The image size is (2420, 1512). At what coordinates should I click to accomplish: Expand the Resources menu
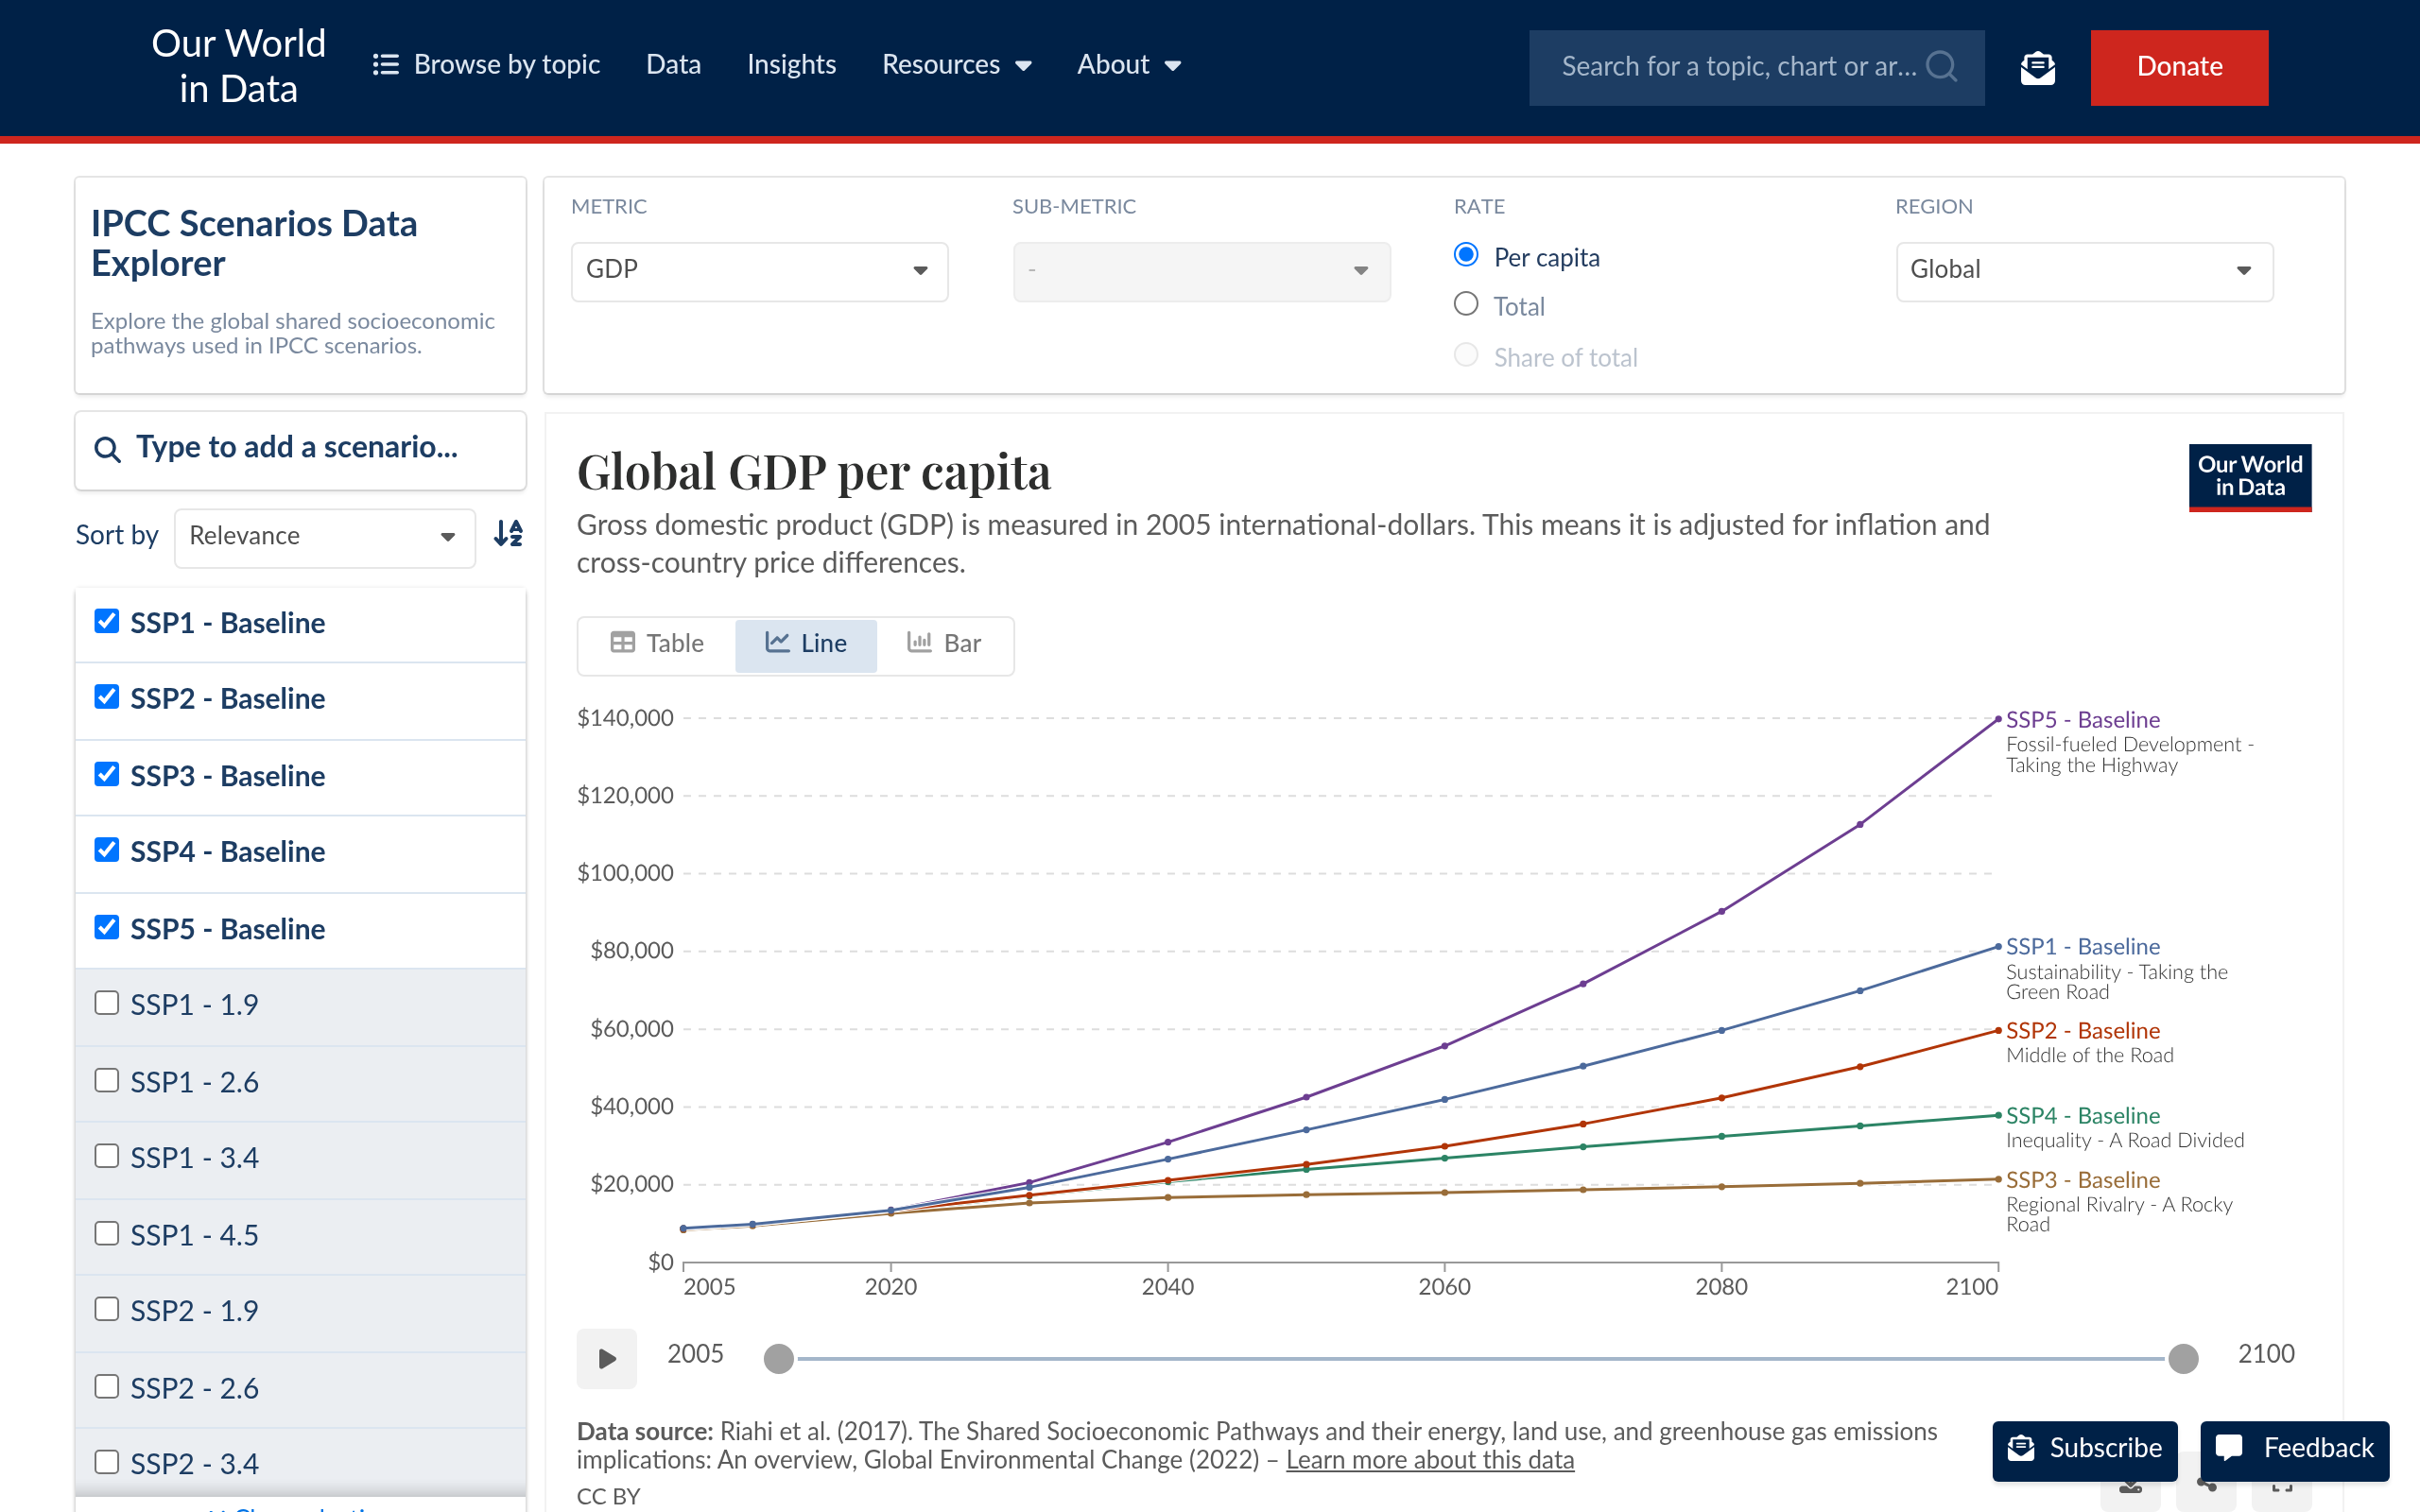tap(956, 65)
